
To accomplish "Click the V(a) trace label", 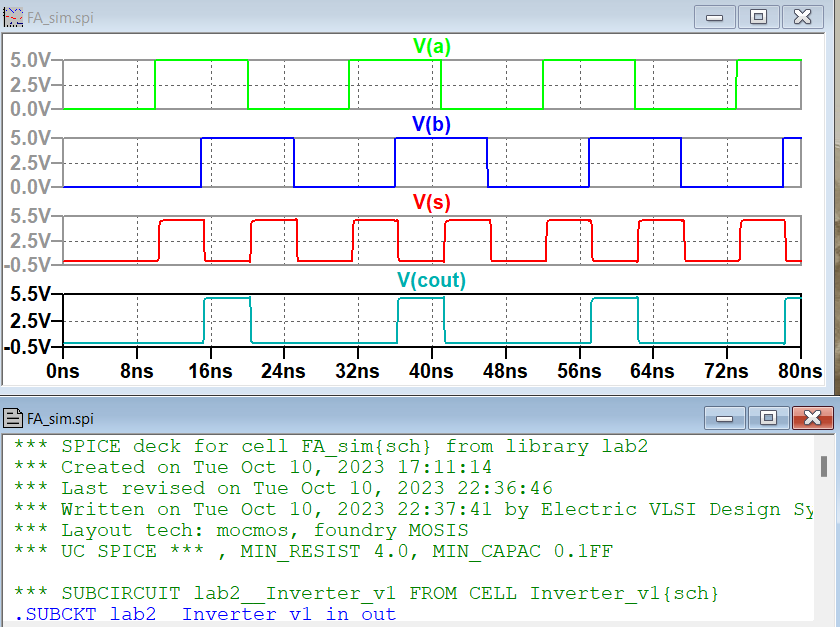I will point(432,47).
